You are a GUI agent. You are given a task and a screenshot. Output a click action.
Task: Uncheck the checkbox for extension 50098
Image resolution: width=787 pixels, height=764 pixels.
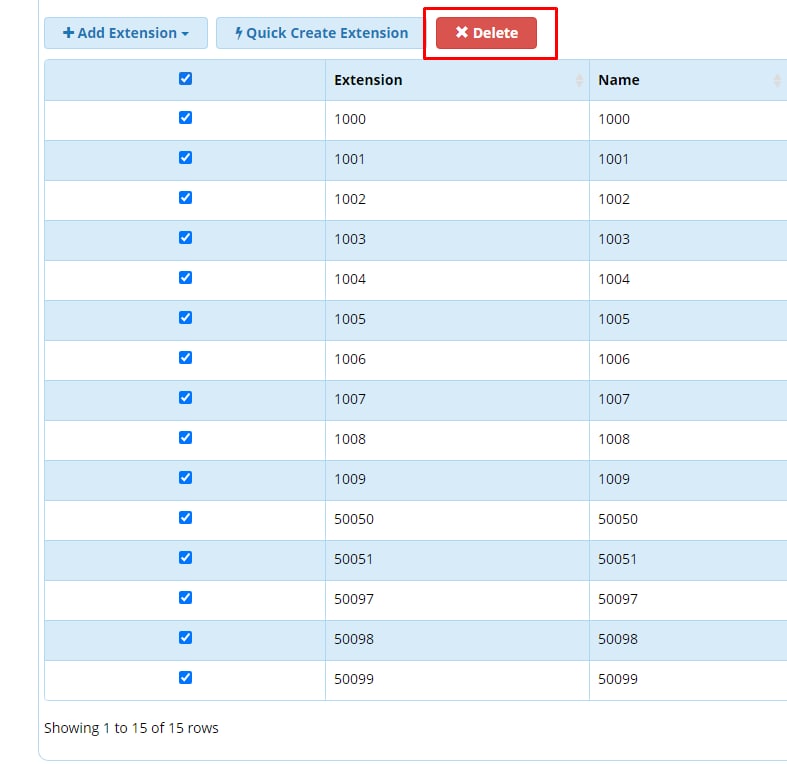coord(185,638)
